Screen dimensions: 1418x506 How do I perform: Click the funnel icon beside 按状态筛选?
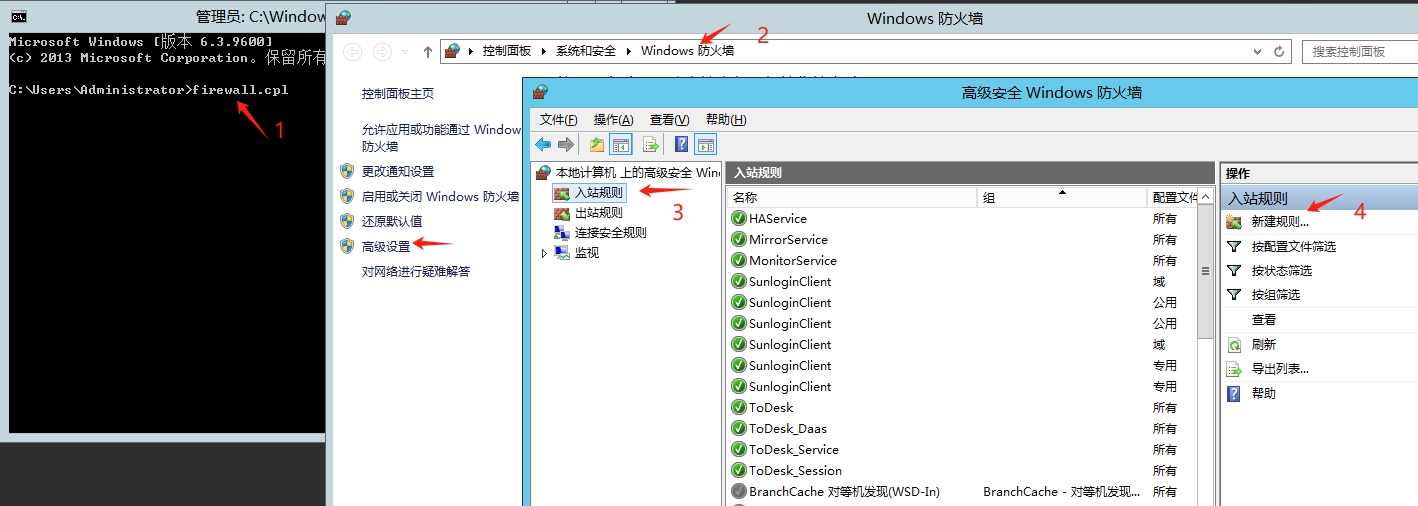pyautogui.click(x=1234, y=270)
